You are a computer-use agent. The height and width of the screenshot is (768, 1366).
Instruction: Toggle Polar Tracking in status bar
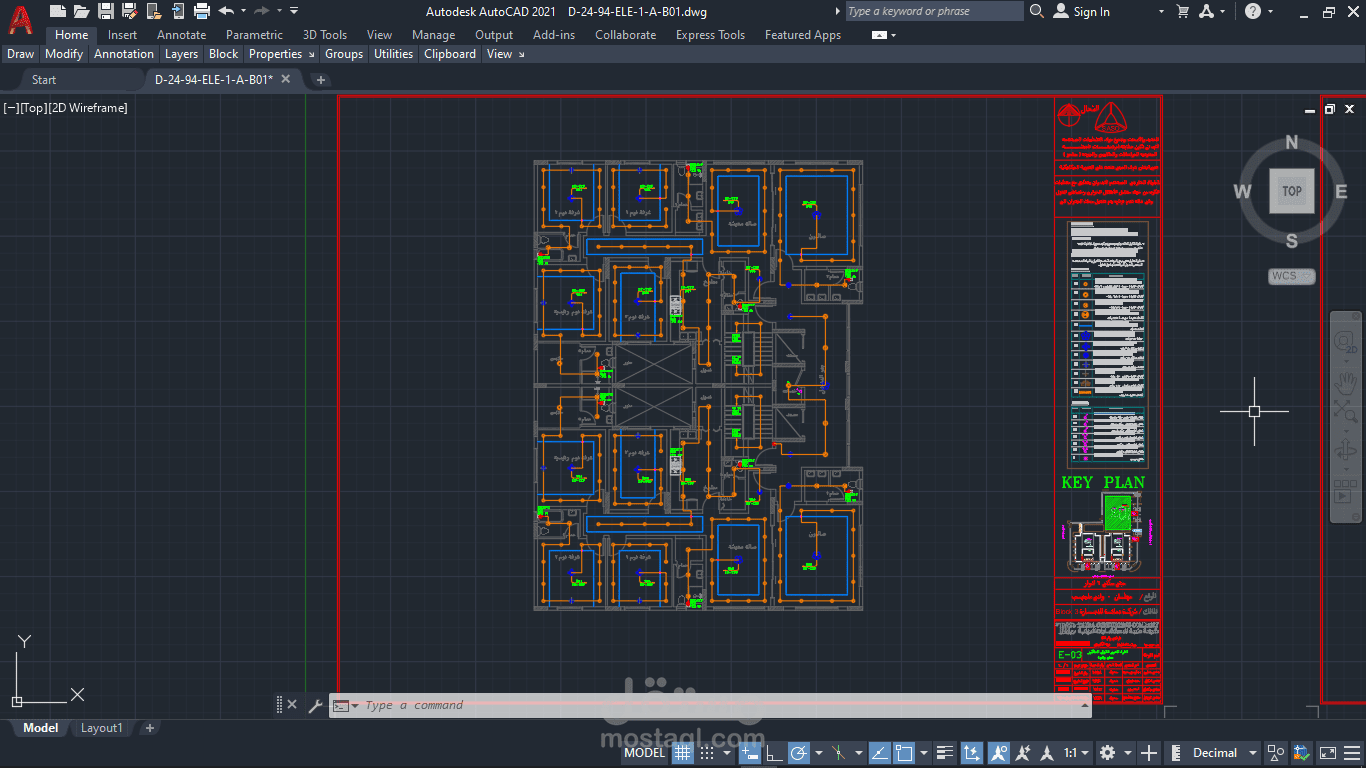800,753
